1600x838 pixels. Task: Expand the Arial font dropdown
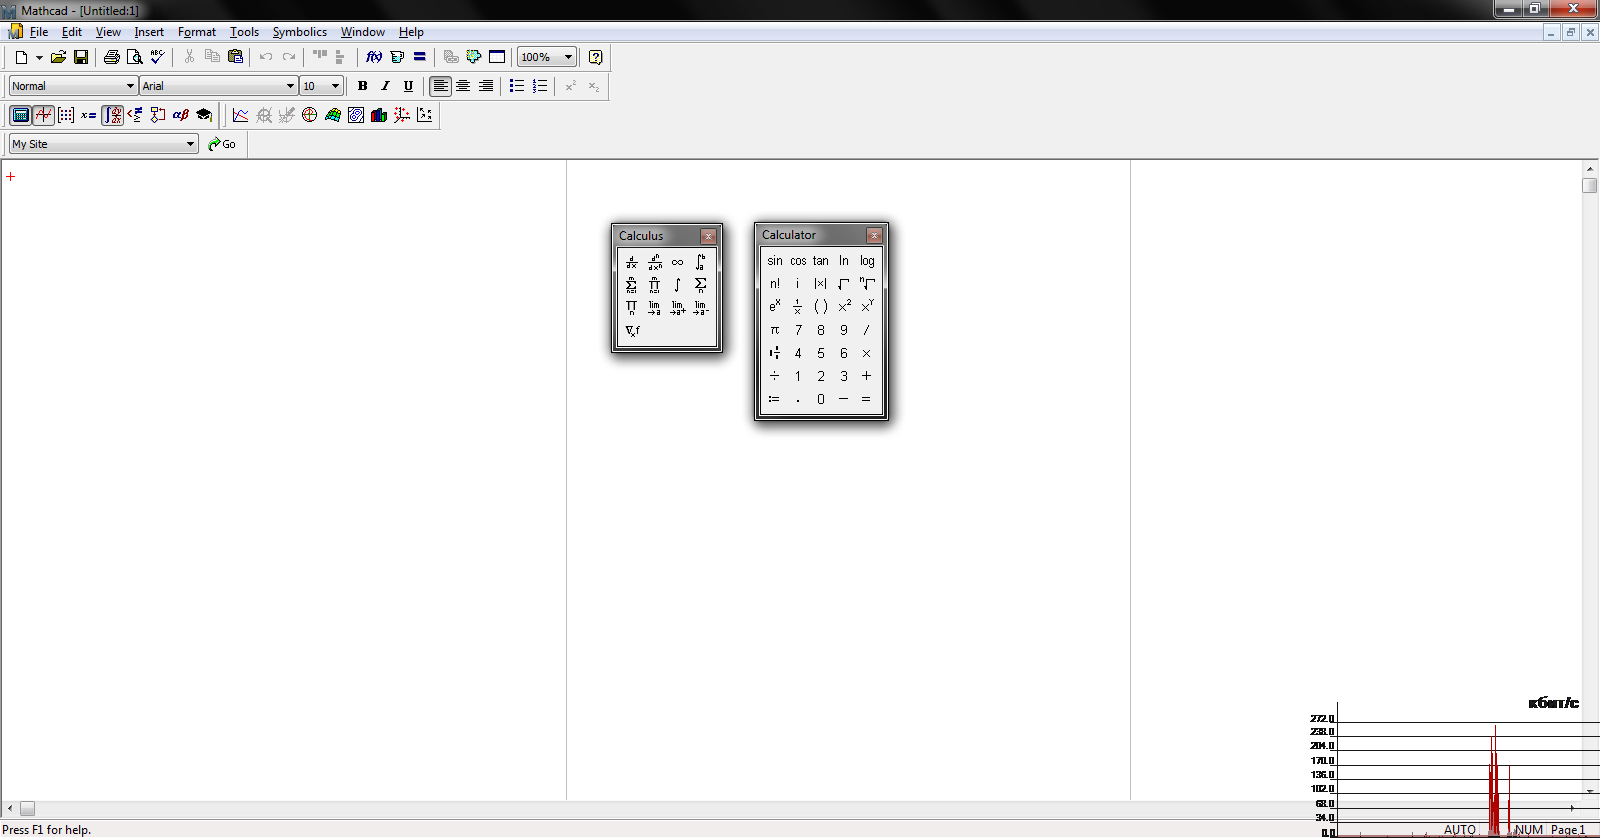point(290,86)
